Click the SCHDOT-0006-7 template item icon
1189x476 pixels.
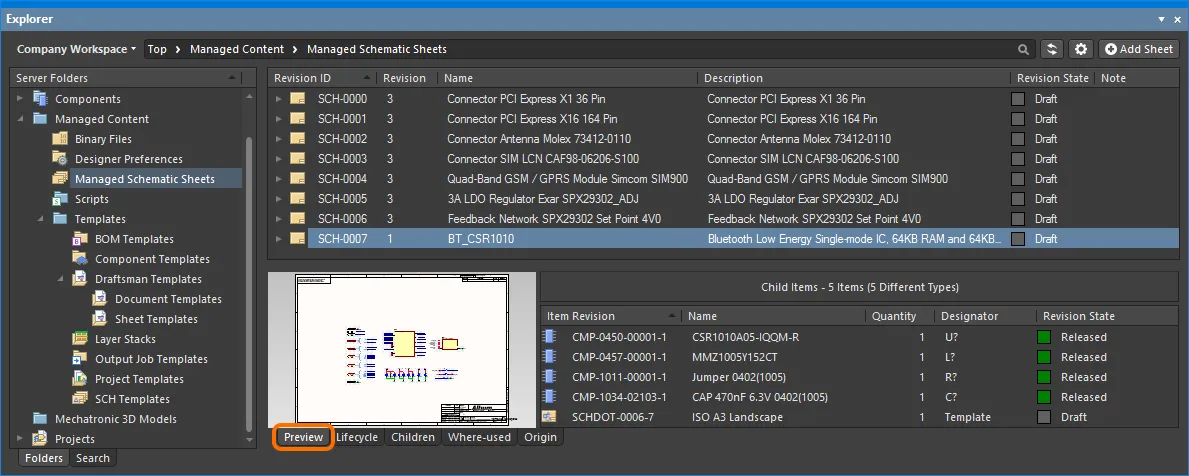(549, 417)
